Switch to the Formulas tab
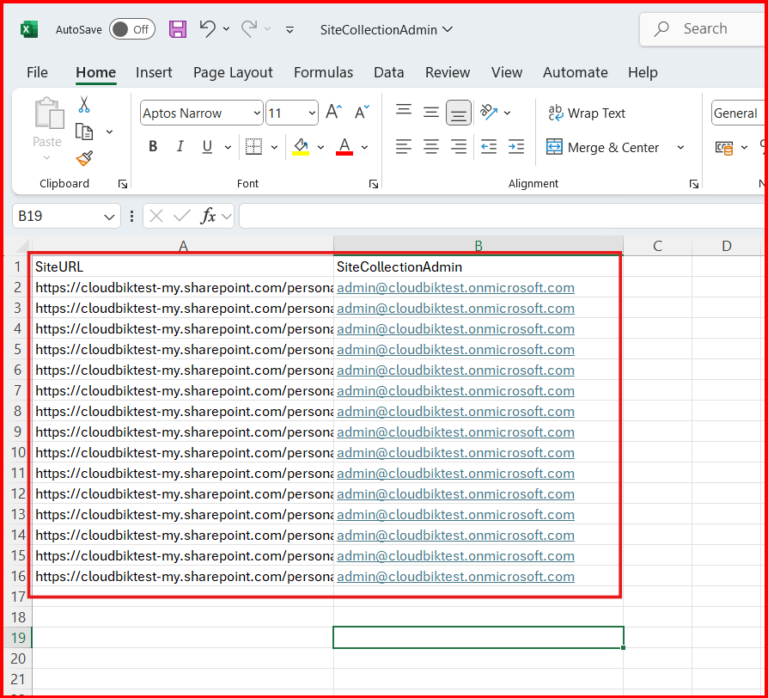 pyautogui.click(x=323, y=72)
